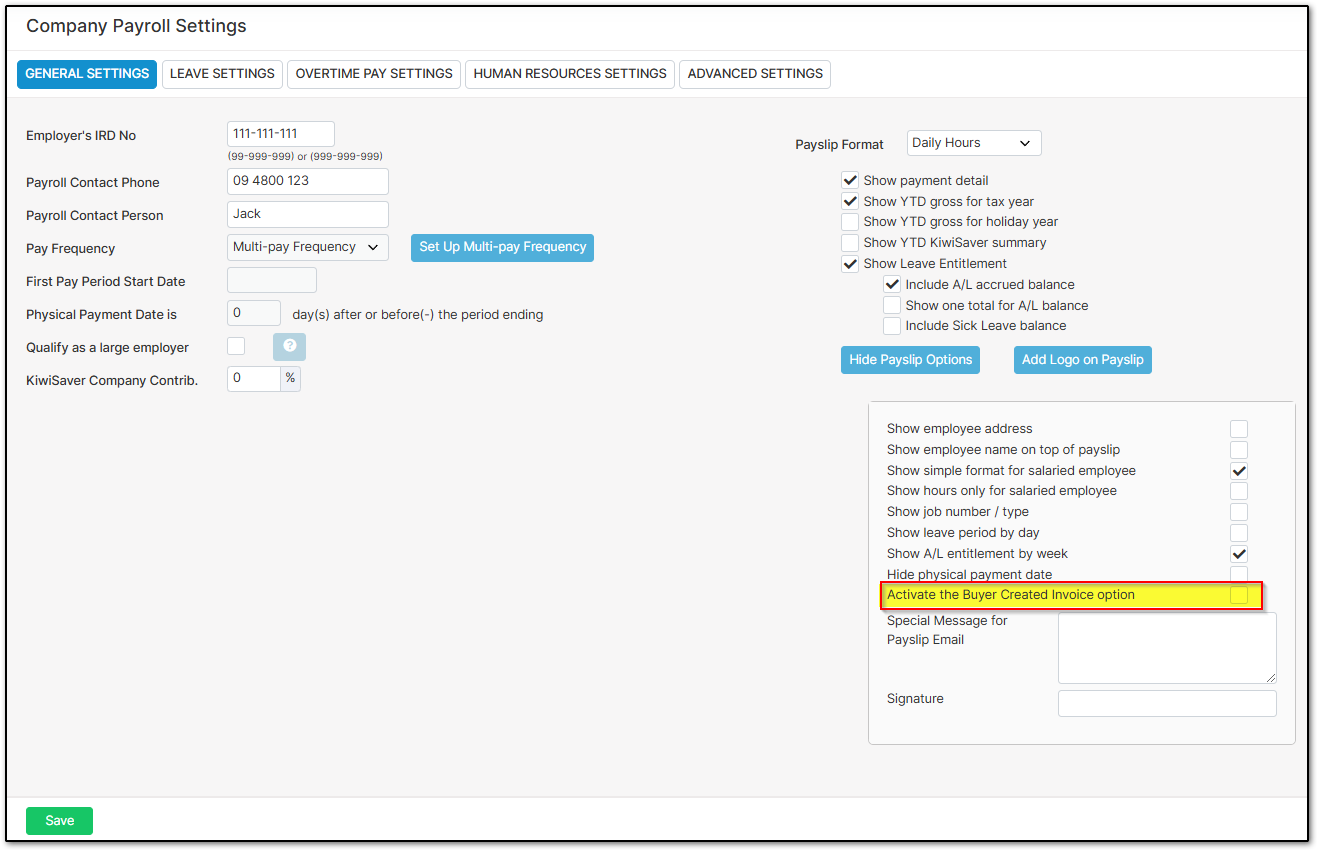Click the Signature input field
Screen dimensions: 1318x851
point(1167,703)
